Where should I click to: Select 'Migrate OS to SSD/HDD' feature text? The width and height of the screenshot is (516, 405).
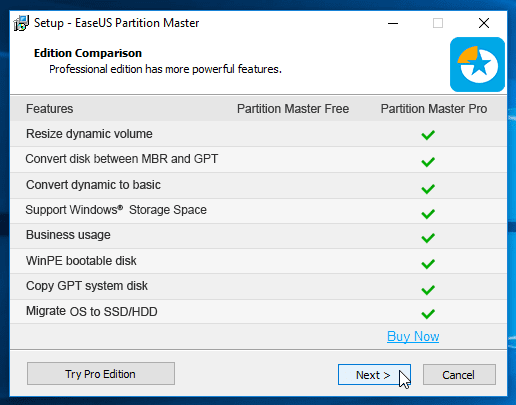pos(92,311)
